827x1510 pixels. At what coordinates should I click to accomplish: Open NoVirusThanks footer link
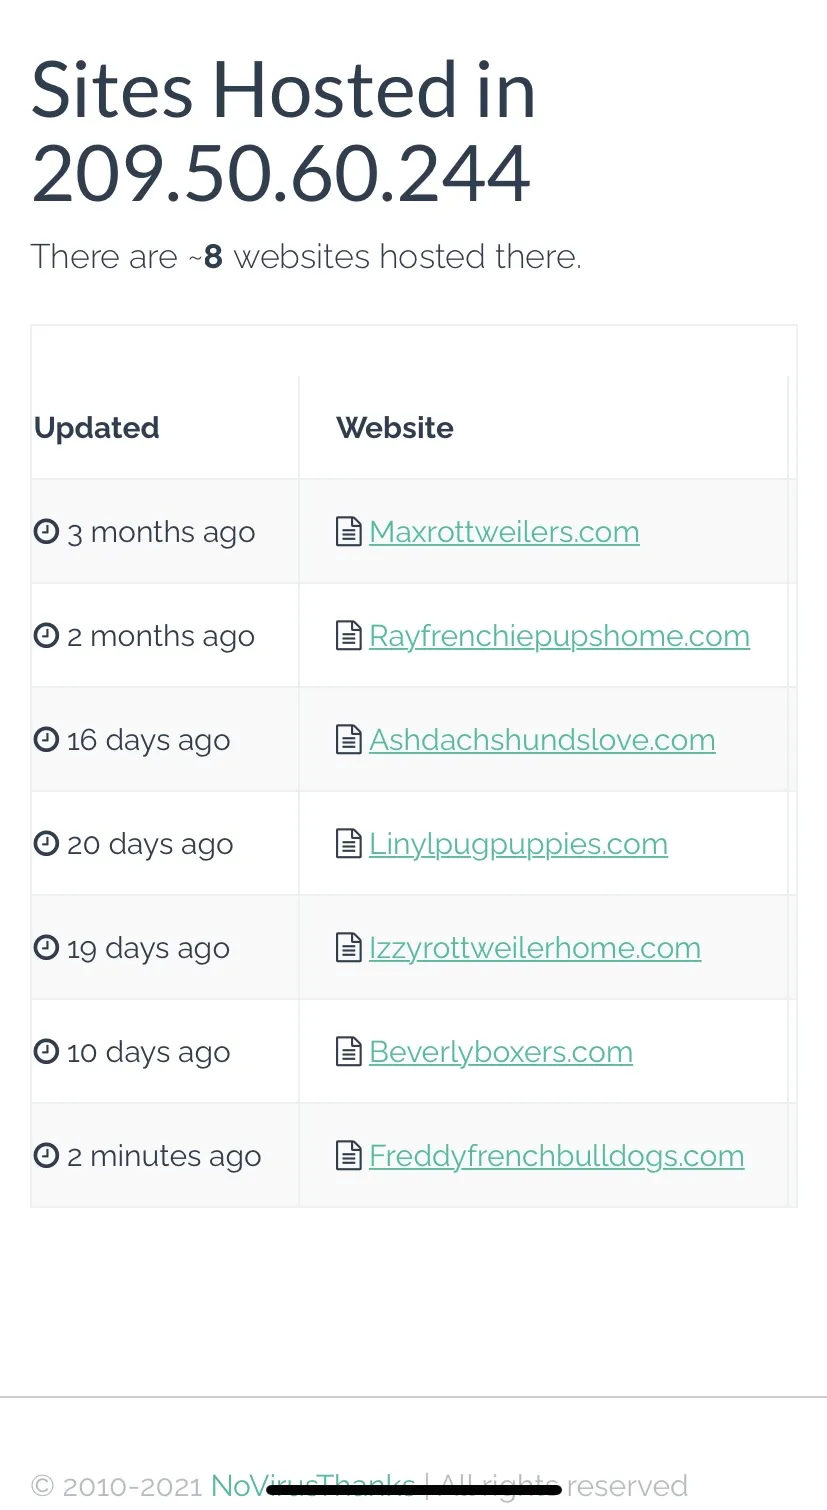[313, 1485]
